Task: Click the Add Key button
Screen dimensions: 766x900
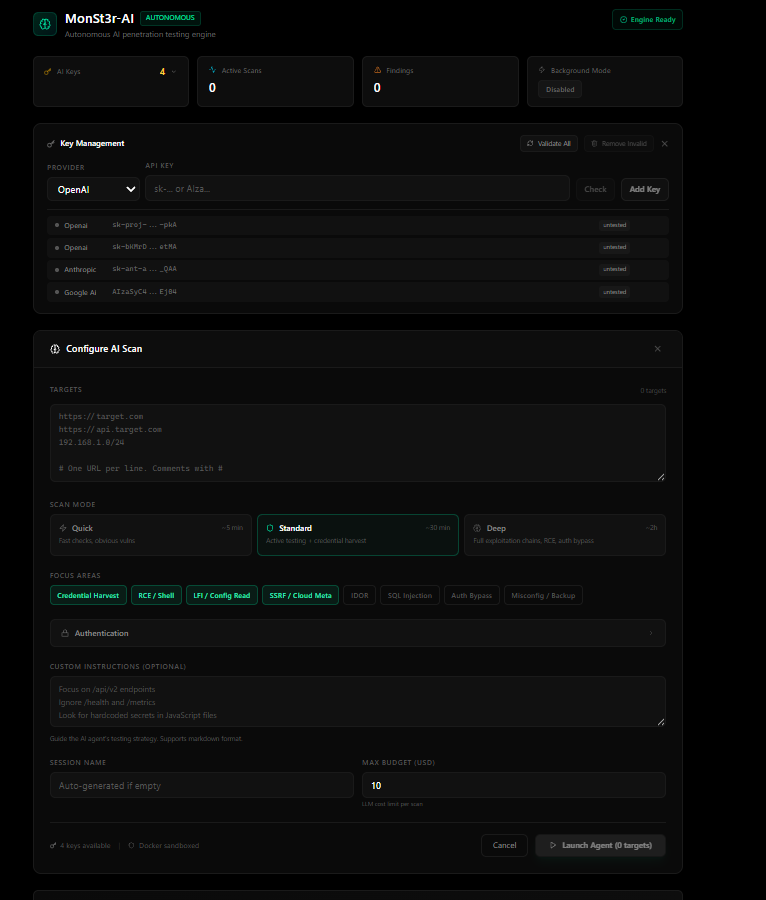Action: (x=644, y=189)
